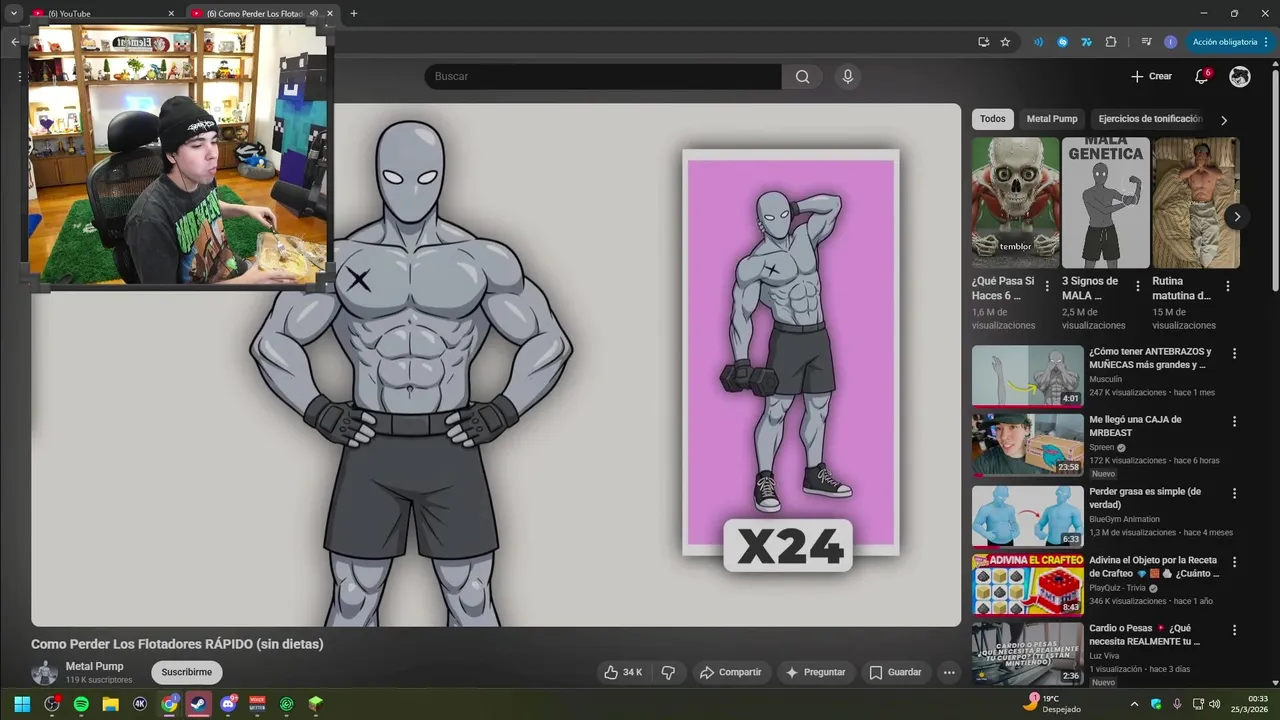Close the 'Como Perder Los Flotadores' tab

tap(330, 13)
